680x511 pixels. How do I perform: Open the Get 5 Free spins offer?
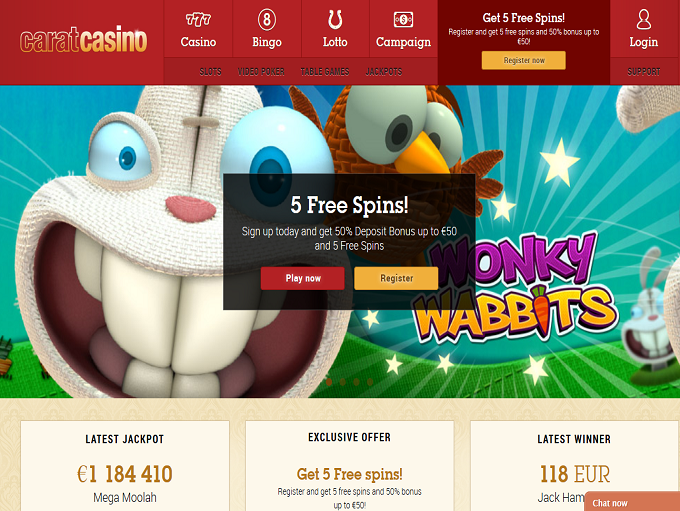[x=350, y=474]
